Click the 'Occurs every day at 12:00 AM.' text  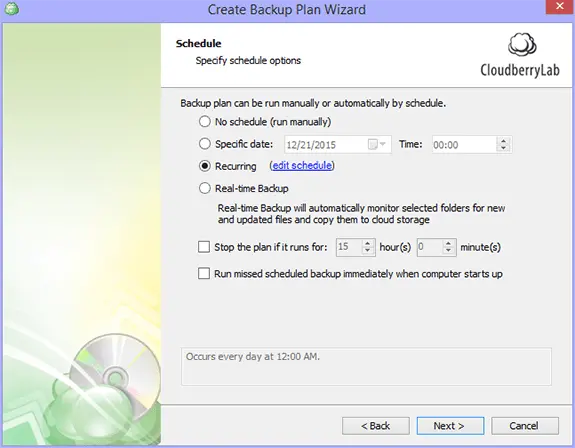(x=253, y=356)
